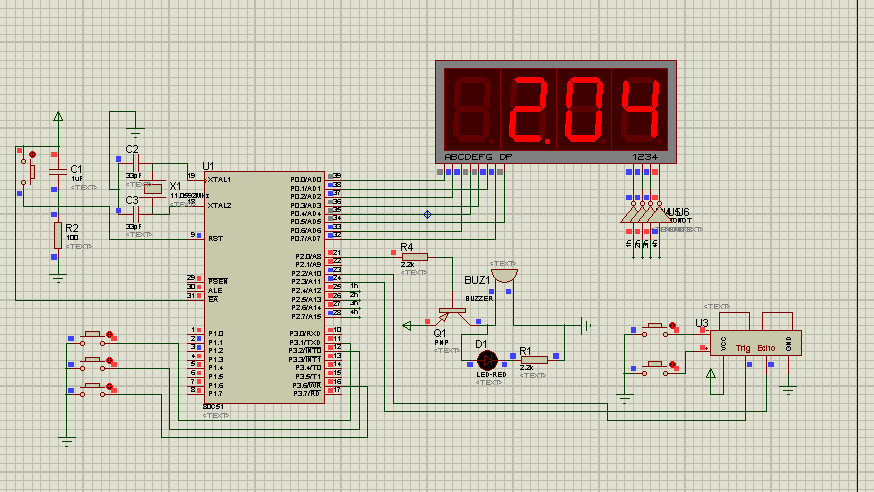Select the power terminal above capacitor C1
Viewport: 874px width, 492px height.
tap(58, 116)
